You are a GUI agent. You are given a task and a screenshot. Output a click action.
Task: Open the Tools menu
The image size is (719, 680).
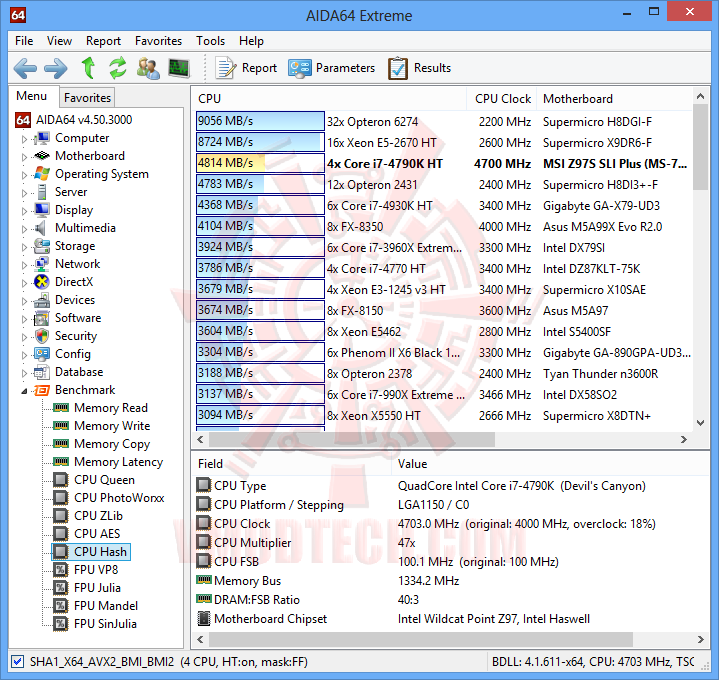(210, 41)
